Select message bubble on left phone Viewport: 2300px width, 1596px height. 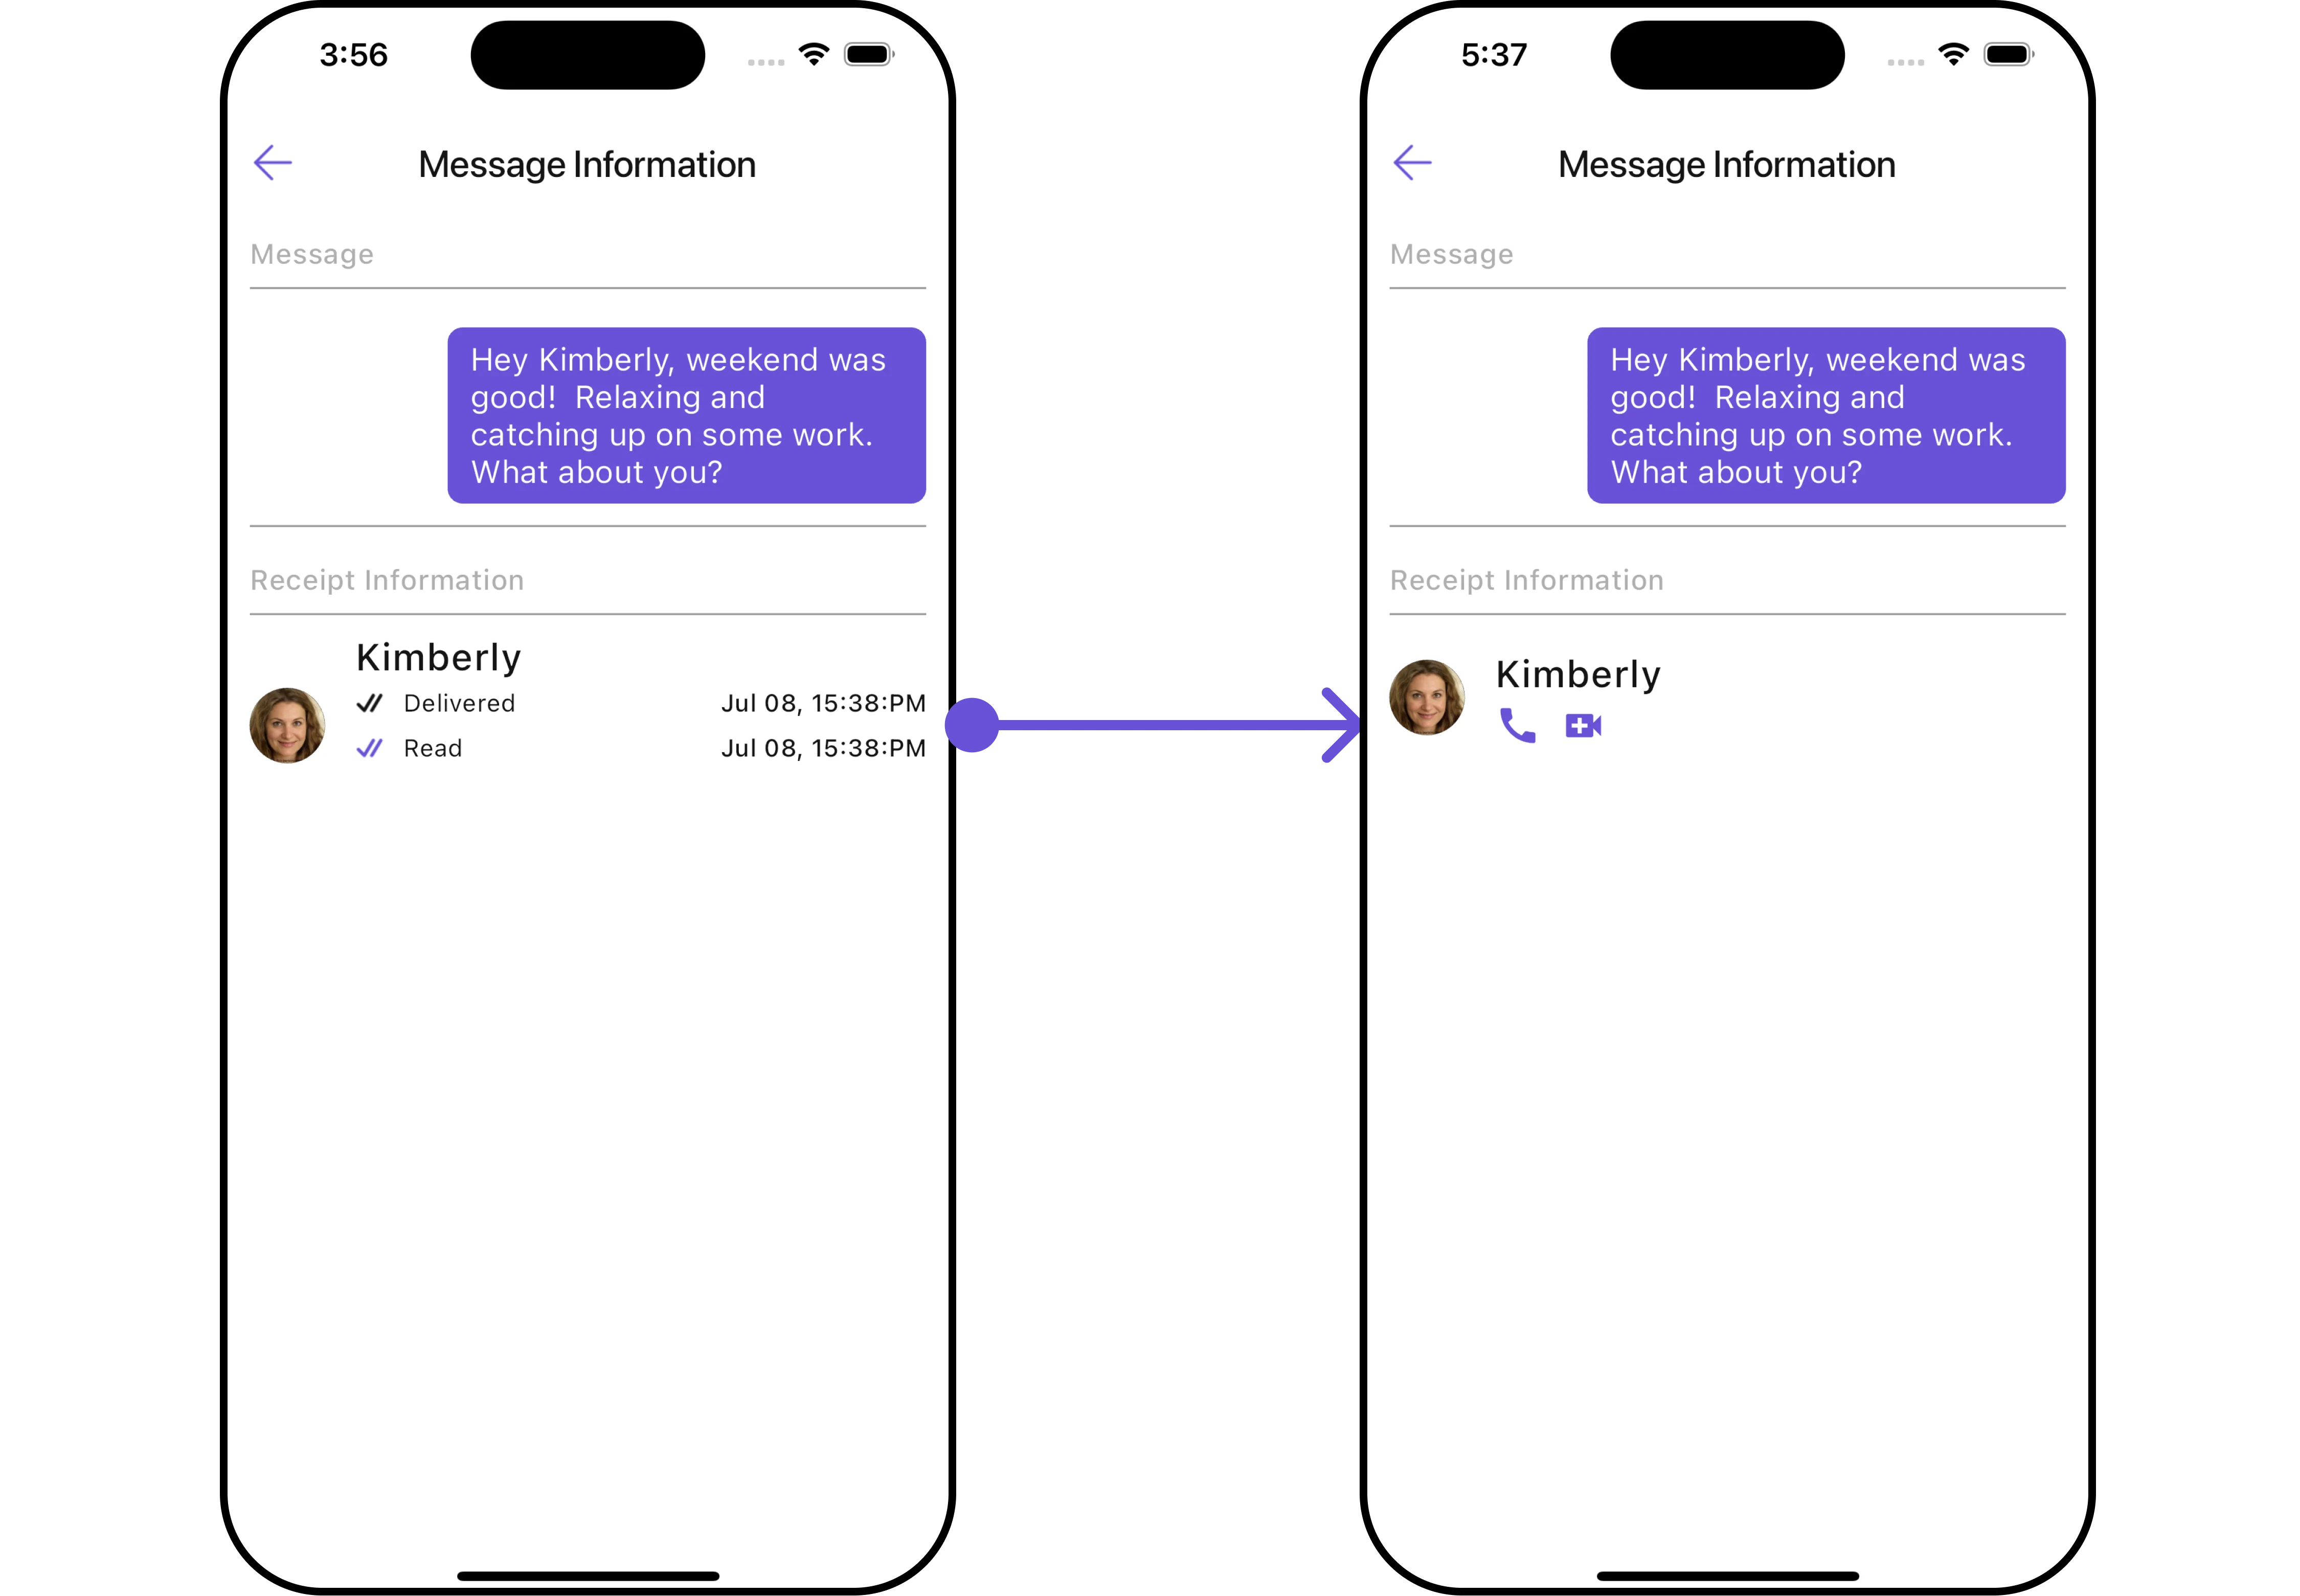(686, 415)
